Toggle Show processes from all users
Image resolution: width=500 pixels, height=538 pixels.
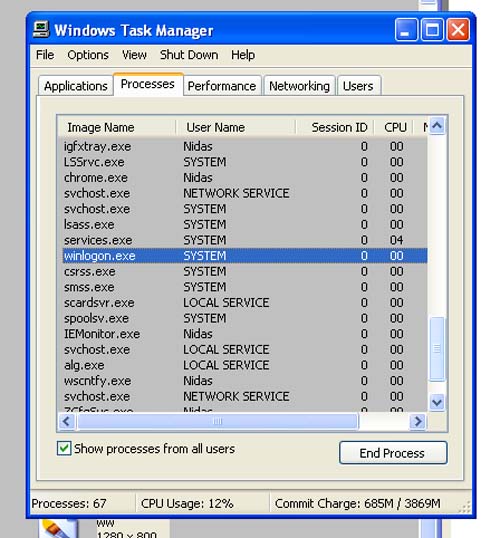(64, 448)
